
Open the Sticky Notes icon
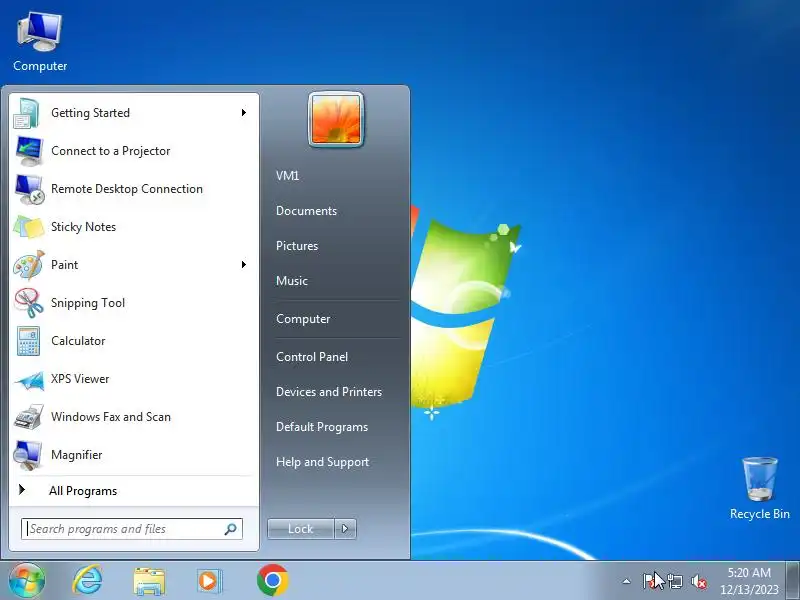(29, 227)
